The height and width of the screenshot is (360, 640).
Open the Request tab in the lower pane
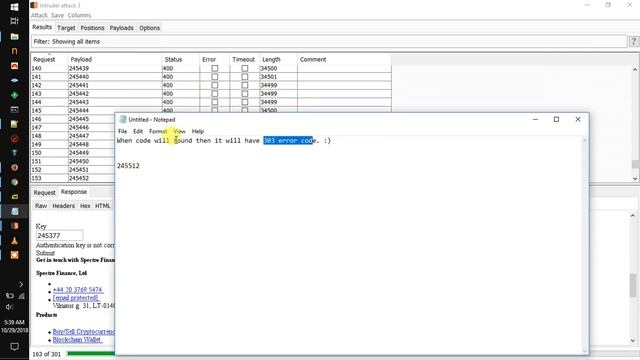click(44, 192)
